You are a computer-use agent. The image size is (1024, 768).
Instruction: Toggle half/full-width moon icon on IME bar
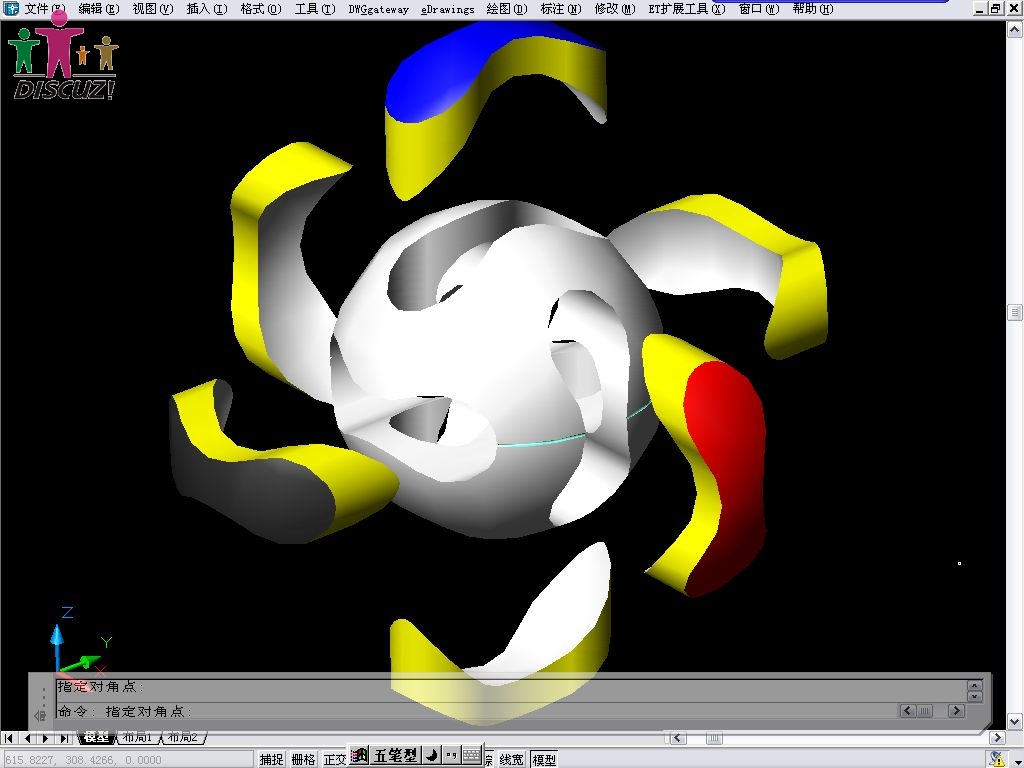tap(431, 755)
